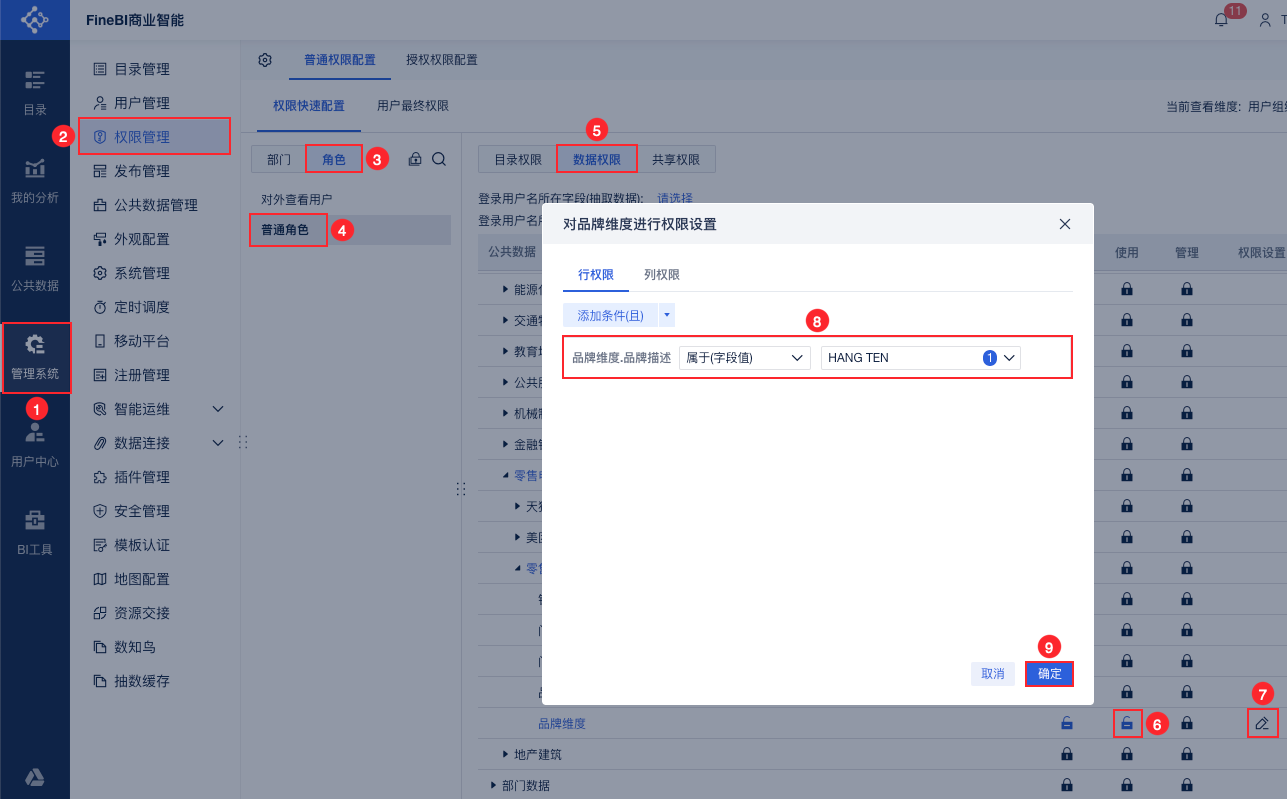The image size is (1287, 799).
Task: Click 确定 to confirm permission settings
Action: (x=1050, y=674)
